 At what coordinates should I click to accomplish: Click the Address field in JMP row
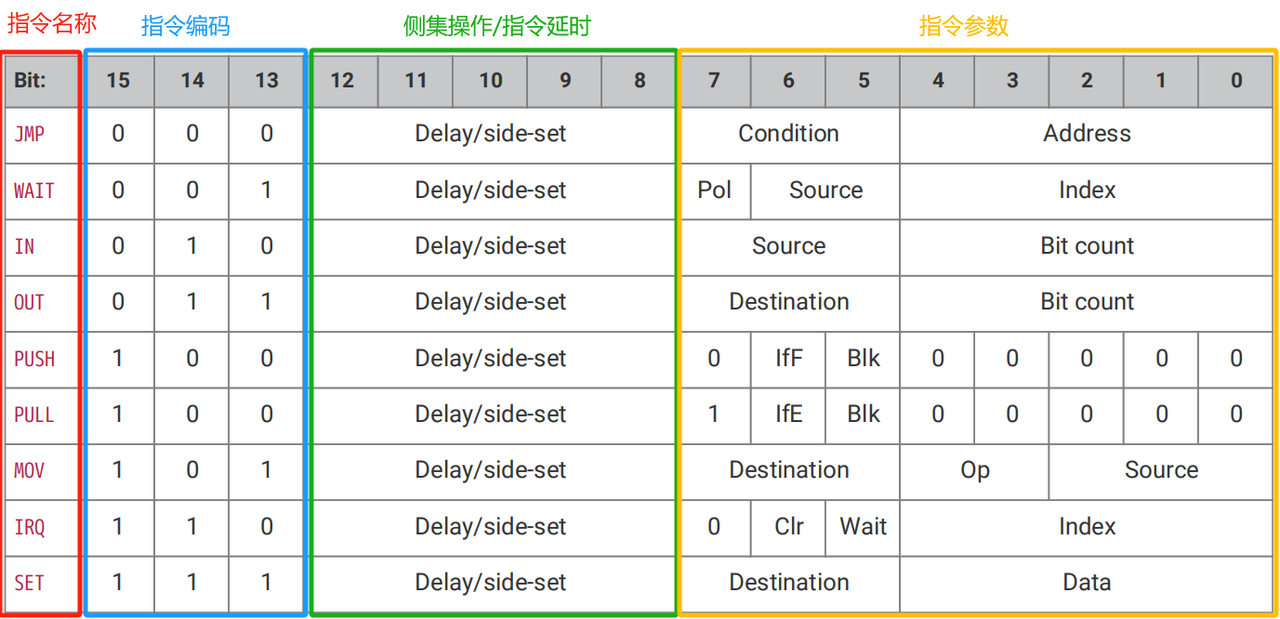click(1087, 134)
